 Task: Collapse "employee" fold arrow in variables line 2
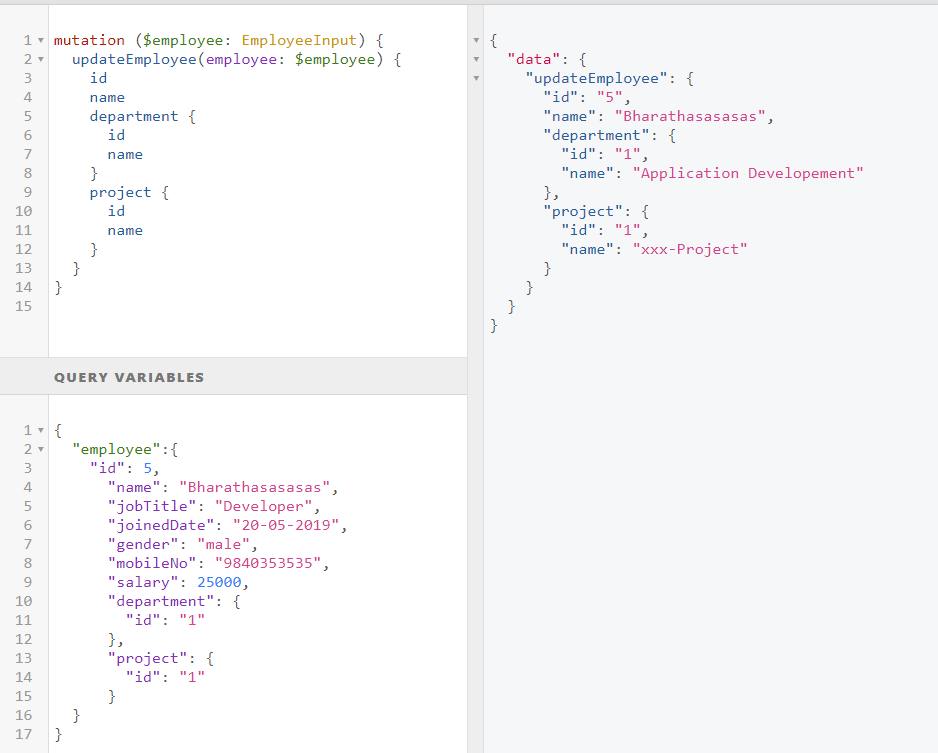[x=41, y=450]
